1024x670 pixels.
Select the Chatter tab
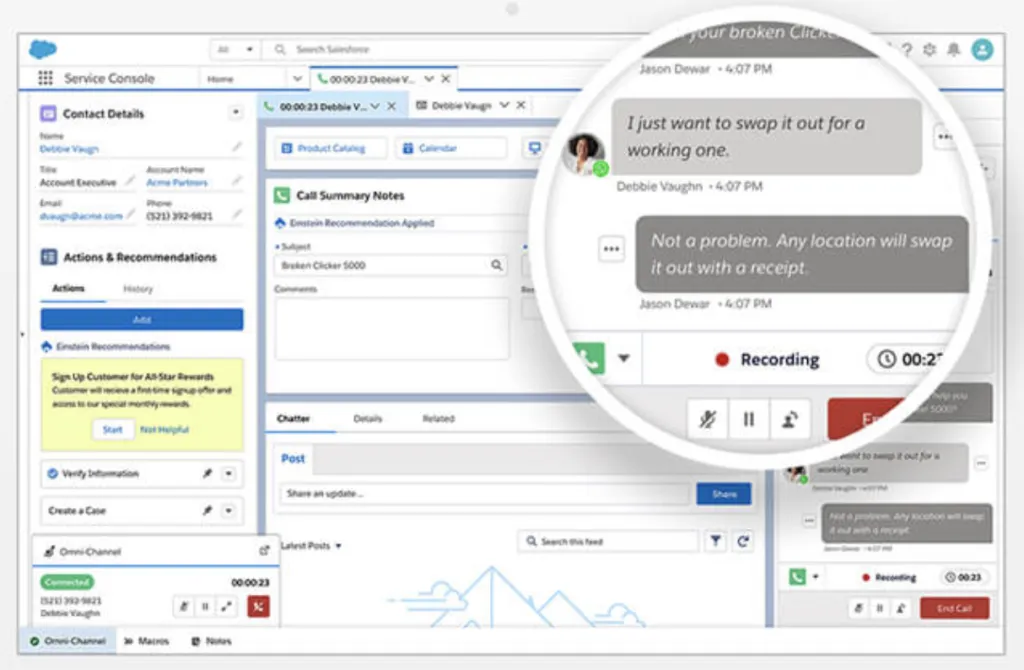coord(293,419)
